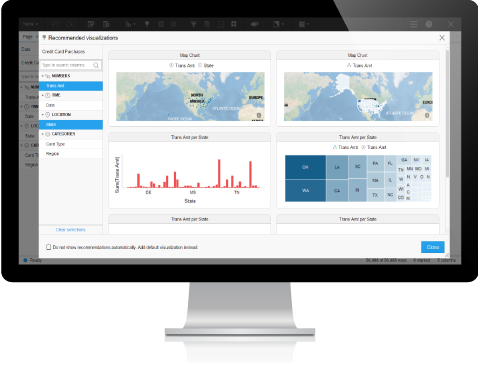Viewport: 478px width, 391px height.
Task: Select the Card Type column
Action: pos(71,144)
